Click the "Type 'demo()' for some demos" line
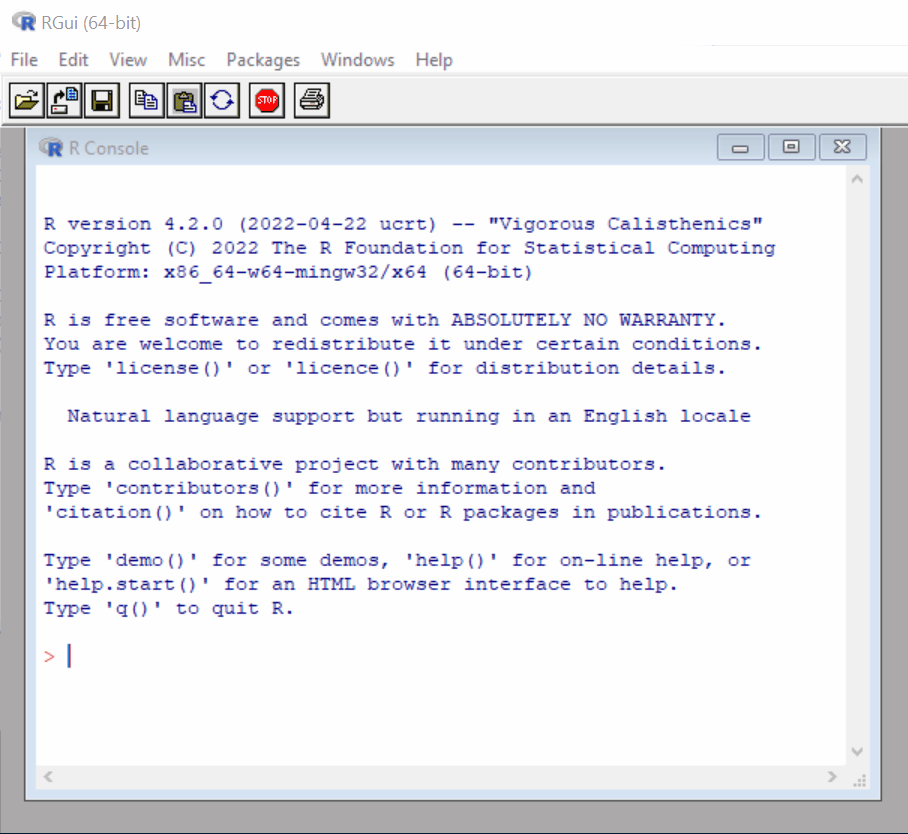The width and height of the screenshot is (908, 834). click(x=397, y=561)
